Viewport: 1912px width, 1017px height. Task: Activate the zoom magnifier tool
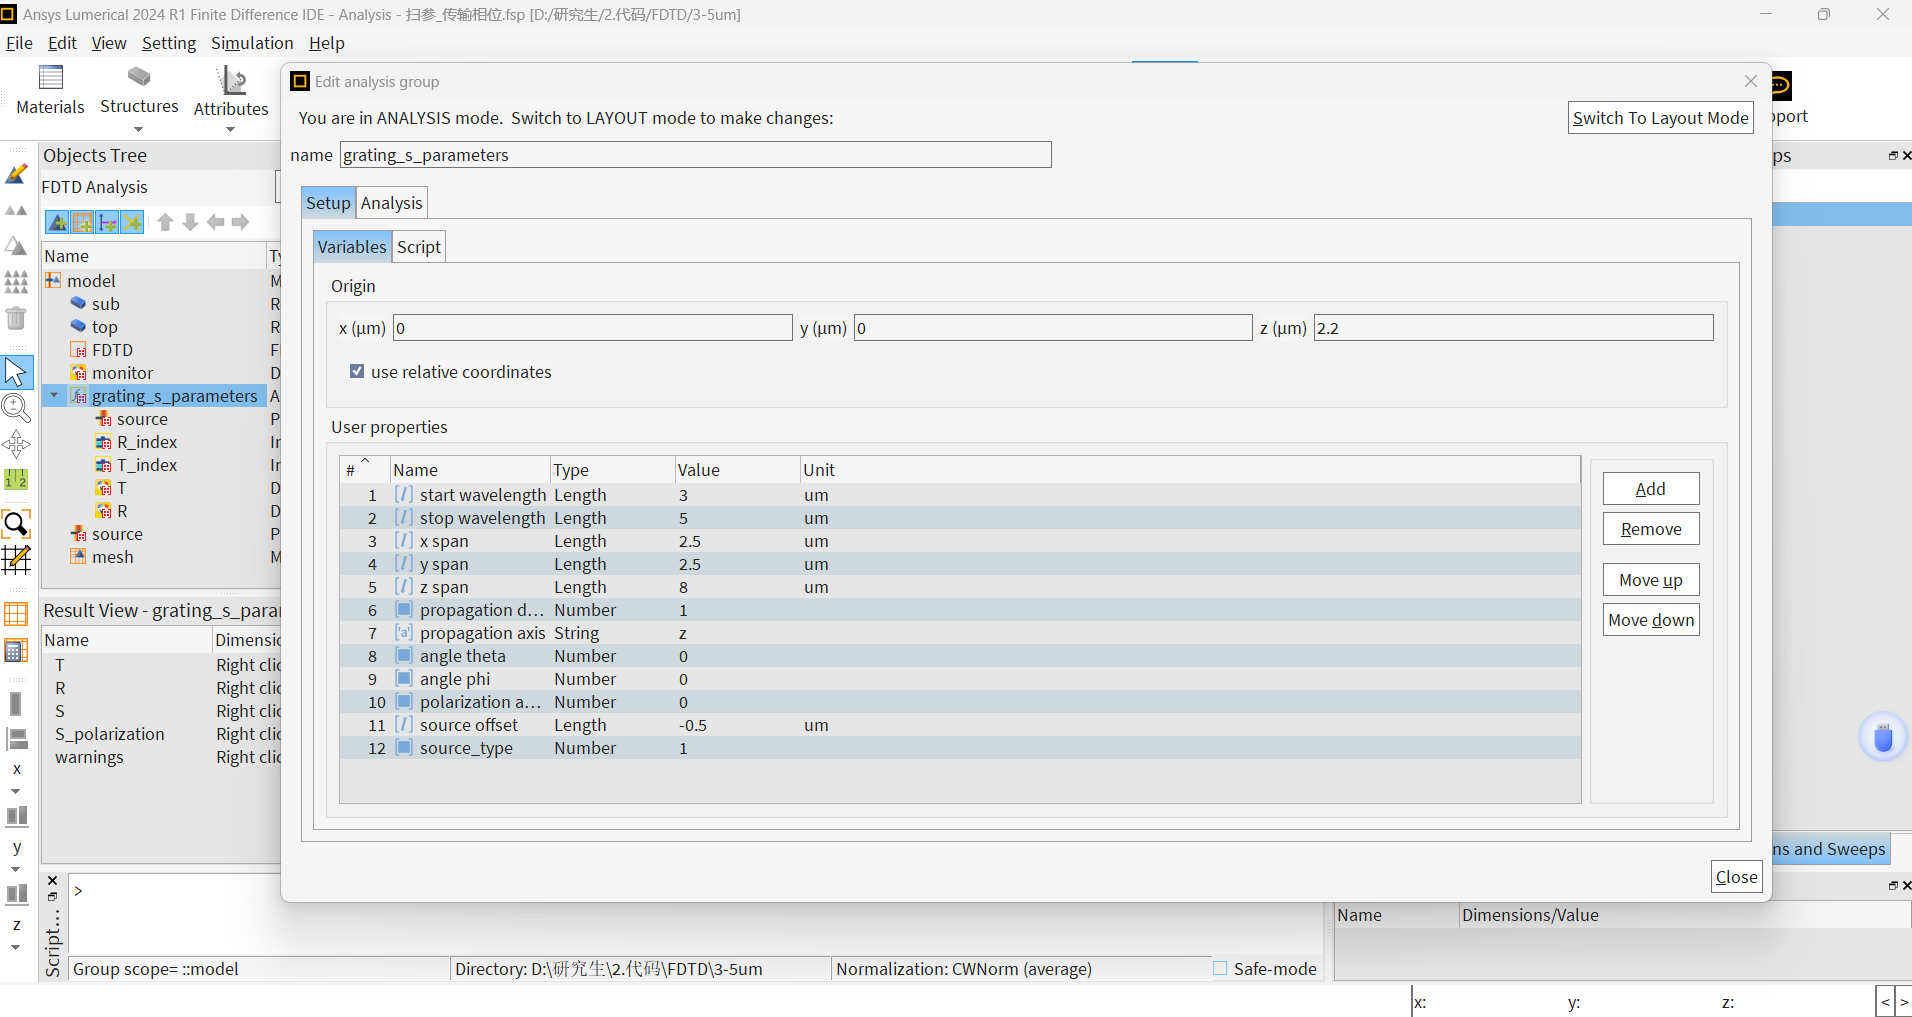(x=16, y=407)
